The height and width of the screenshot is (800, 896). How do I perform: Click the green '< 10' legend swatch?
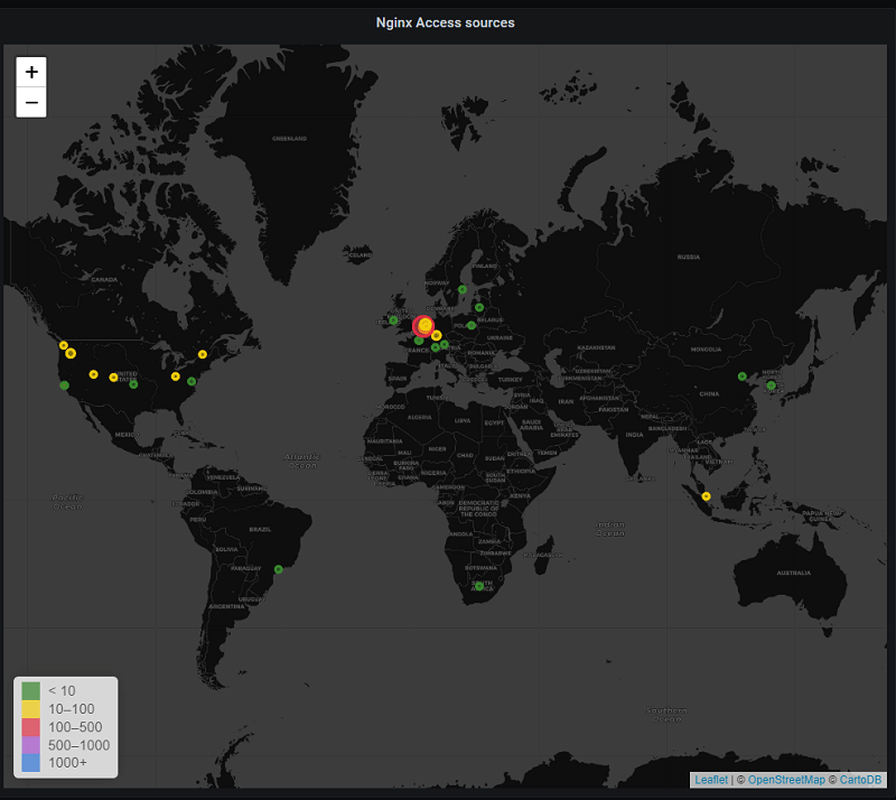(x=31, y=691)
